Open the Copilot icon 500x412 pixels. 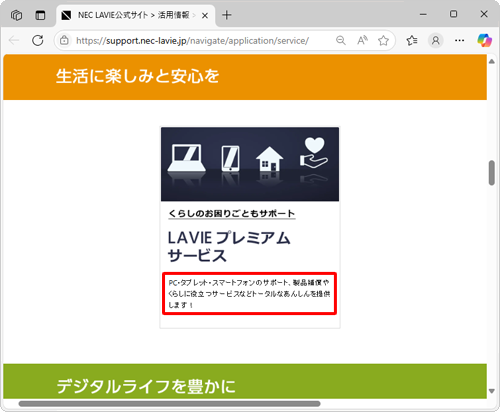pos(484,41)
